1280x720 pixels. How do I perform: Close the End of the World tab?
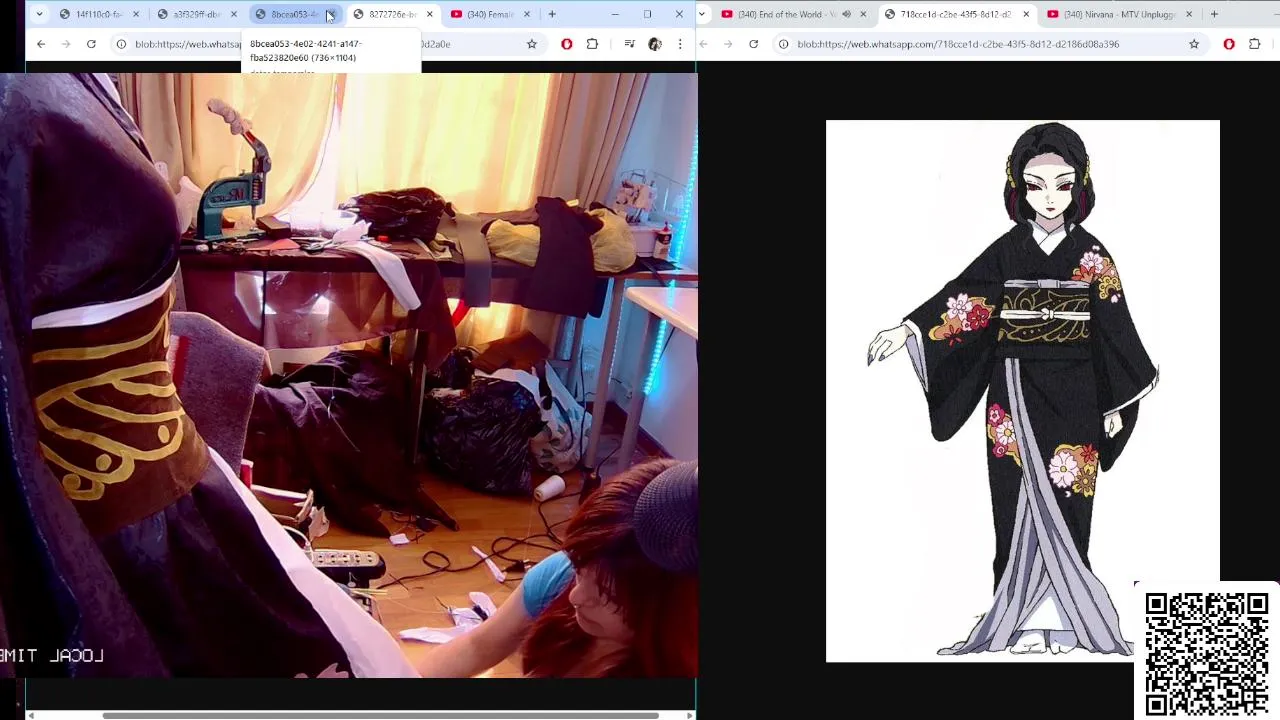pyautogui.click(x=863, y=14)
